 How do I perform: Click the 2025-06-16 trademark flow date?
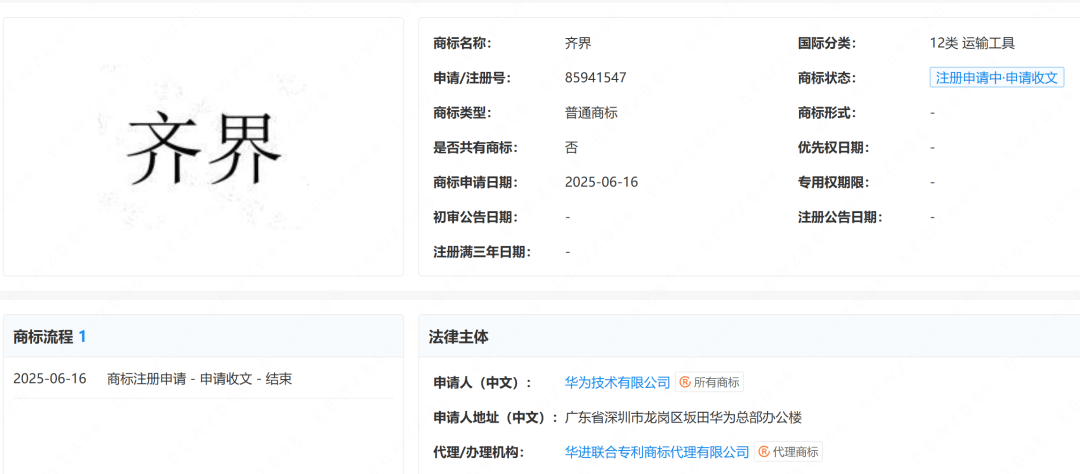(50, 379)
